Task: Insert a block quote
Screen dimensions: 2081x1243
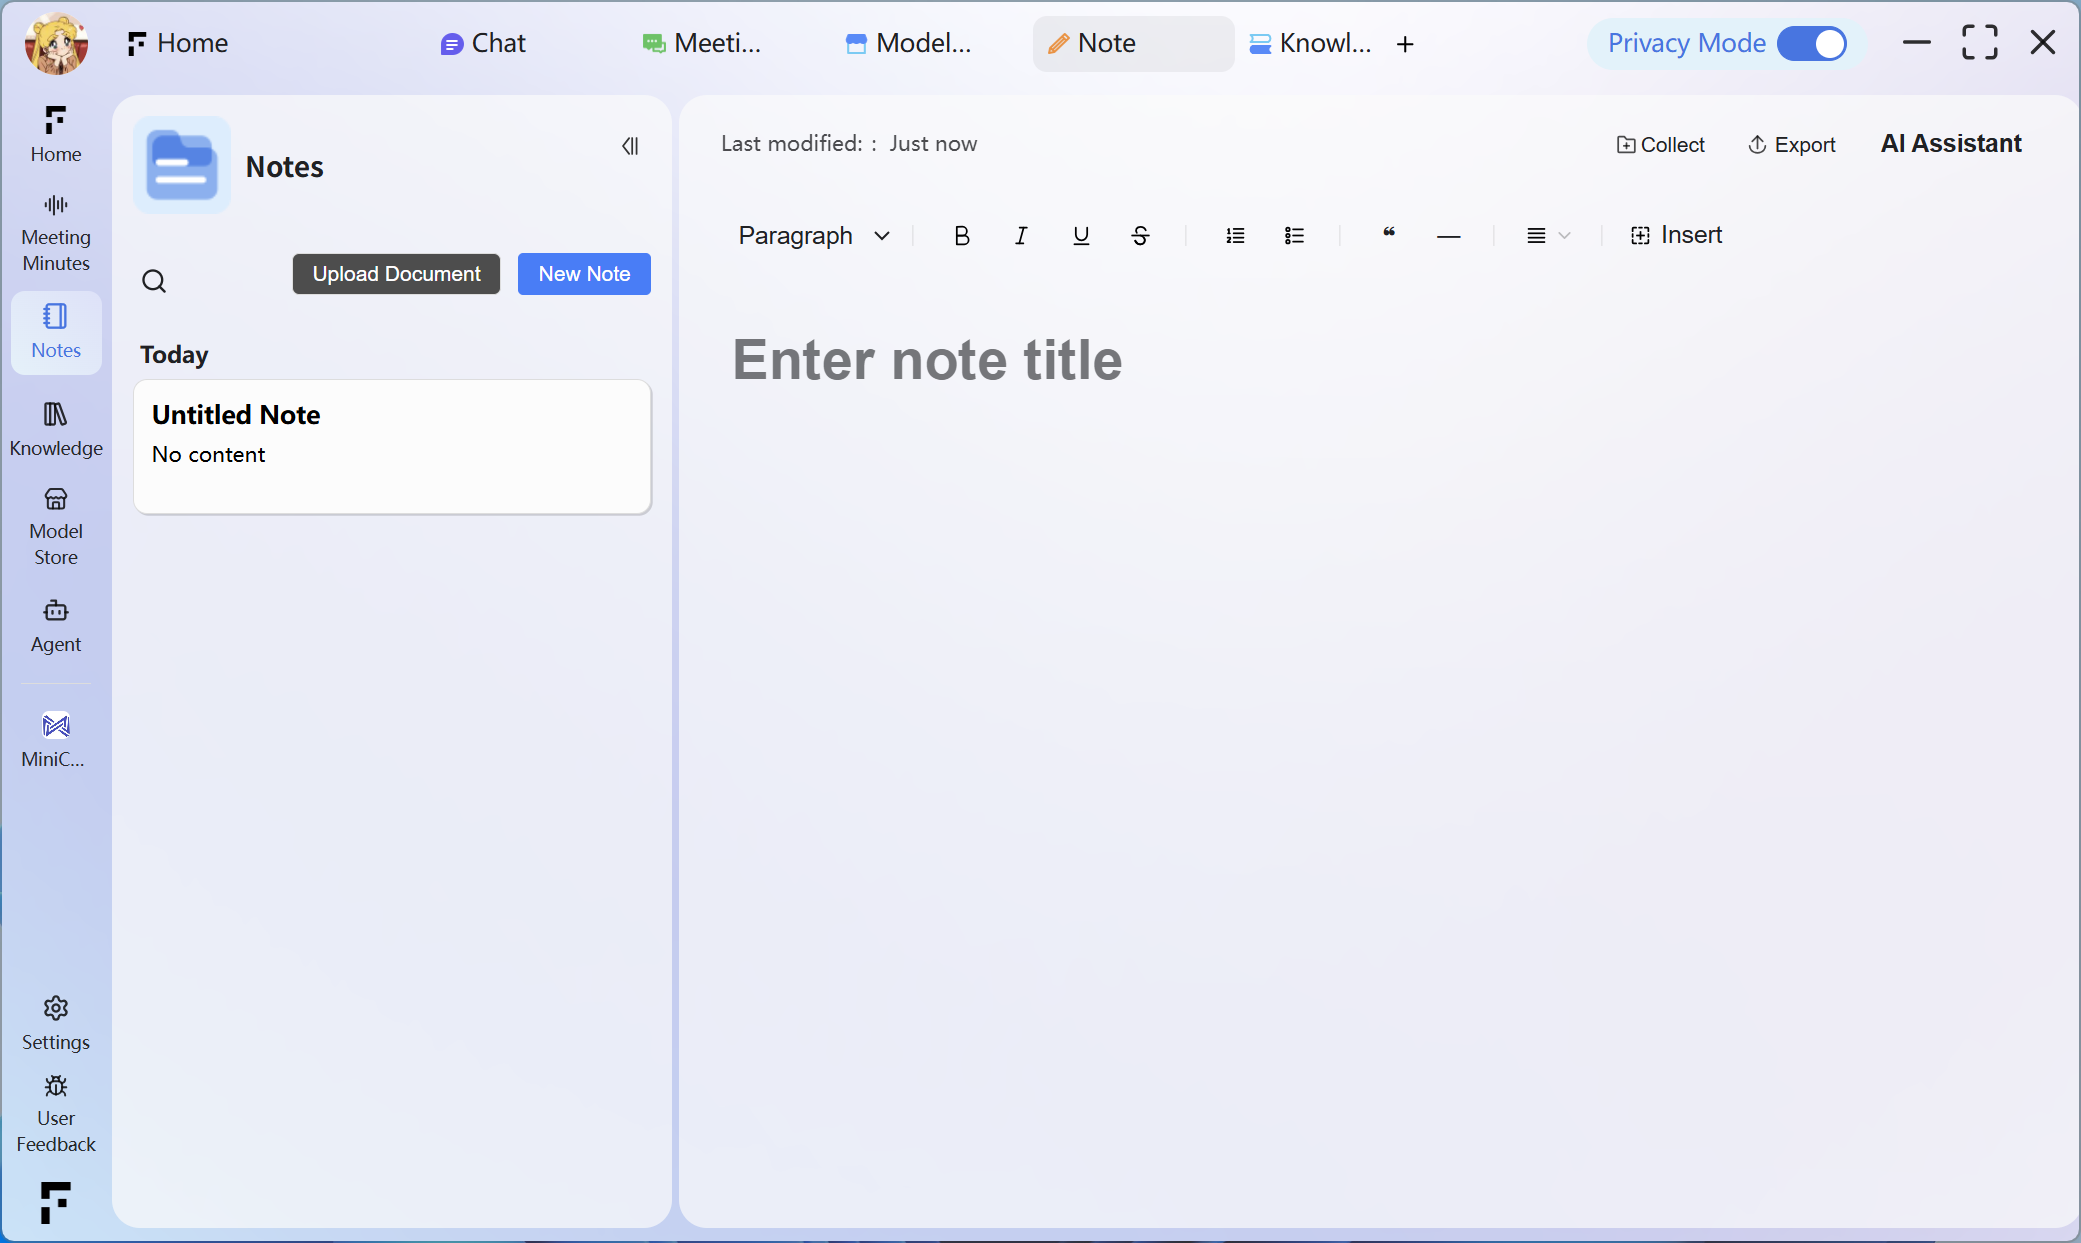Action: (1389, 233)
